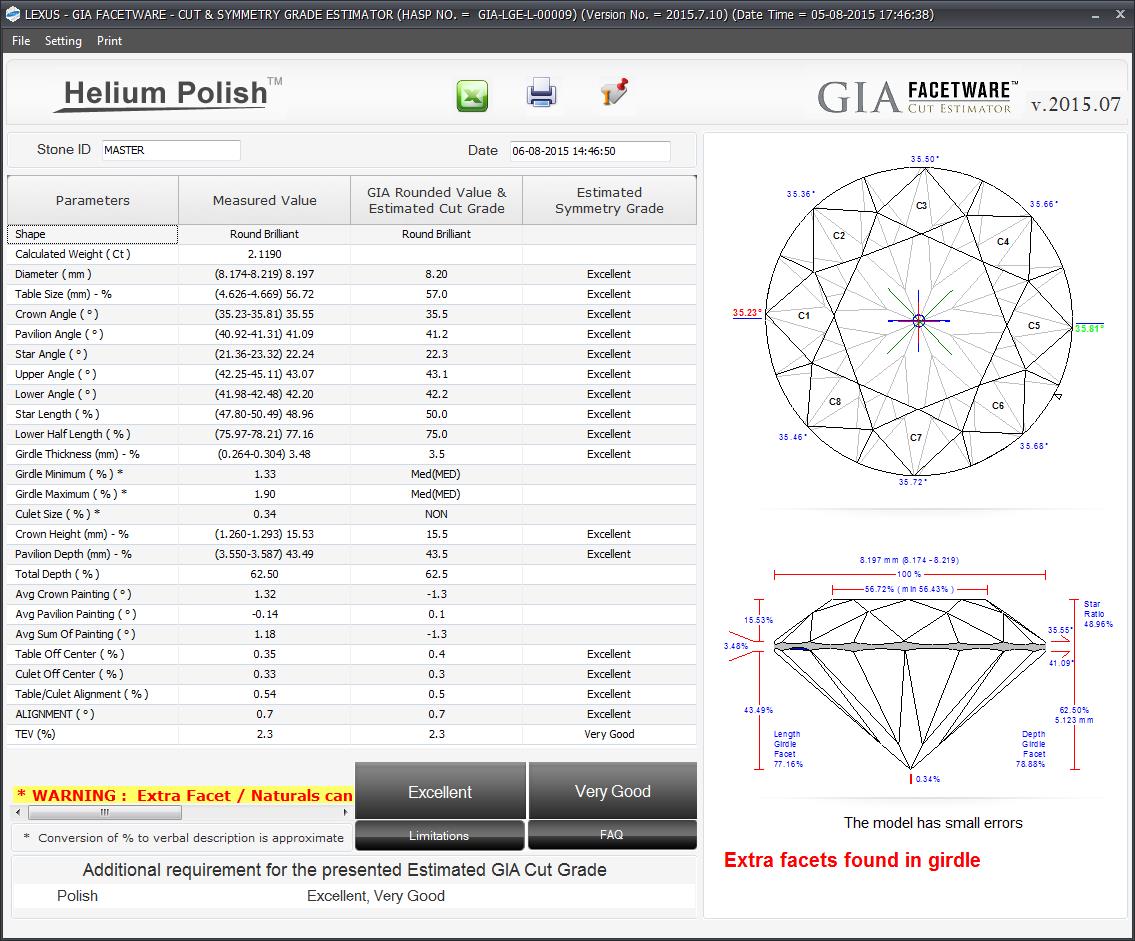
Task: Select the Culet Off Center ( % ) label
Action: tap(69, 674)
